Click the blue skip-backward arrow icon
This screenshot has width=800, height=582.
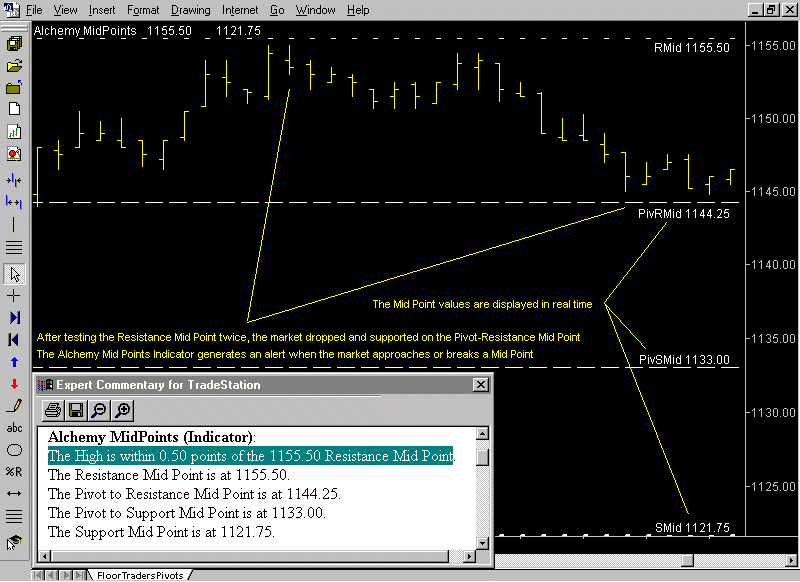point(14,340)
